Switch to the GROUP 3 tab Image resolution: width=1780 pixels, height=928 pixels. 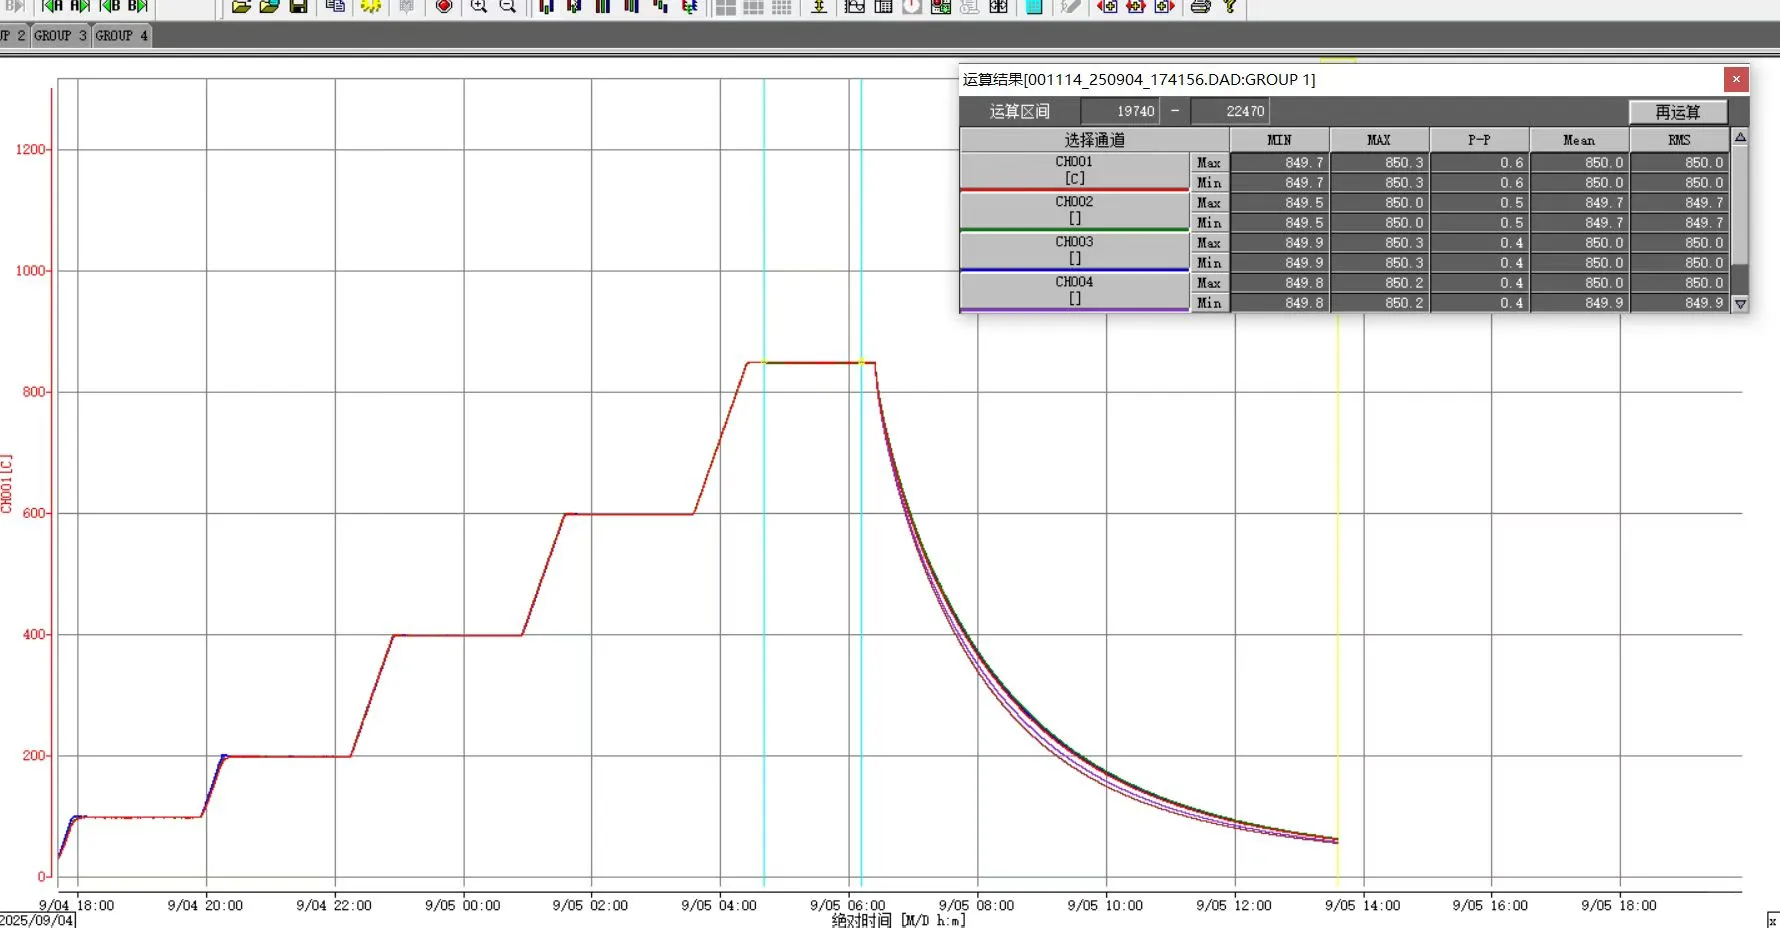point(61,36)
